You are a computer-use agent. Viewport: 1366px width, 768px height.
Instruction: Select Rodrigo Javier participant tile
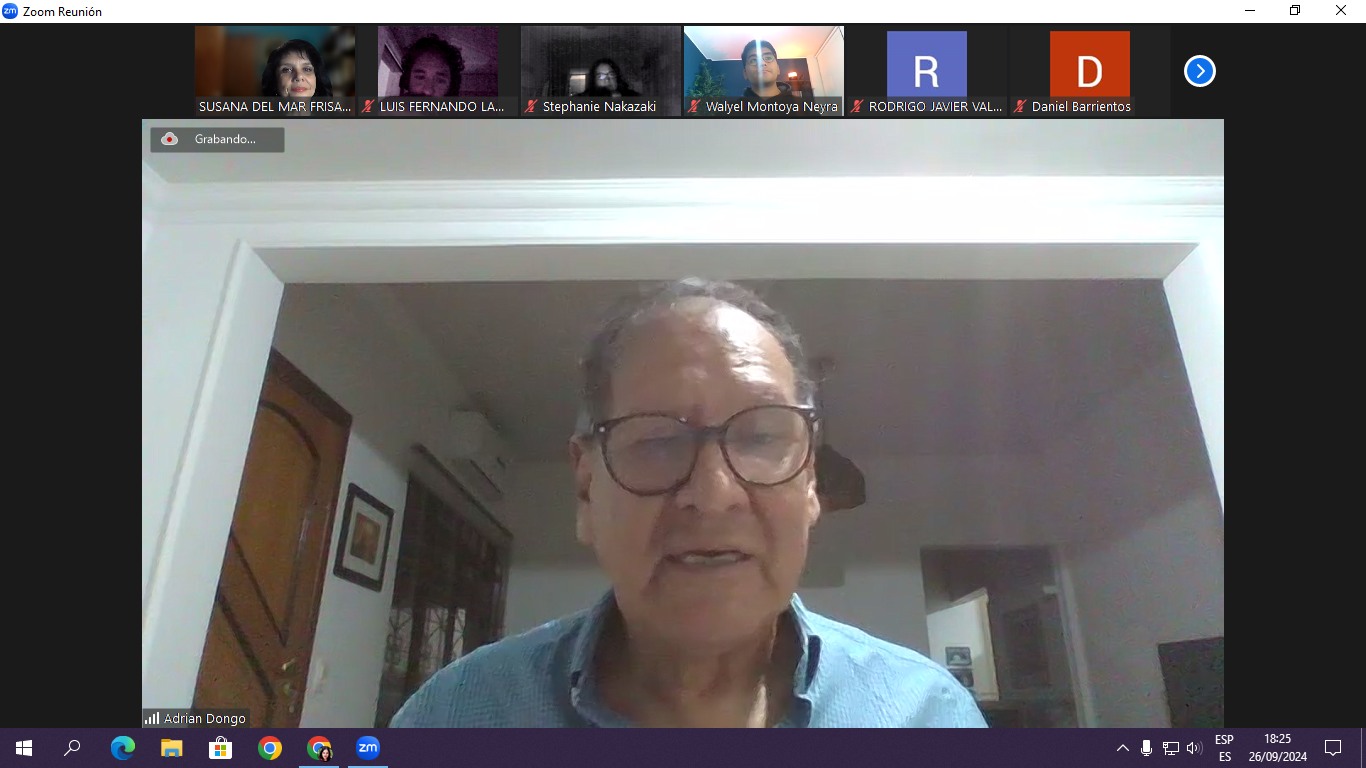927,71
